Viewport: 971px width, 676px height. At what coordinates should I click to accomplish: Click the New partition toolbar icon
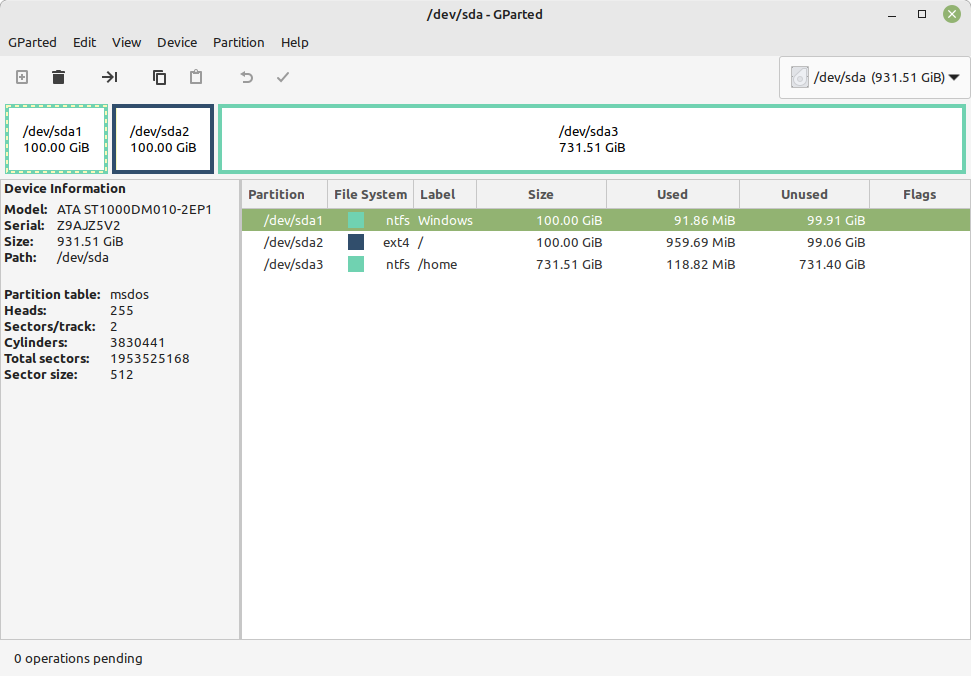point(22,77)
